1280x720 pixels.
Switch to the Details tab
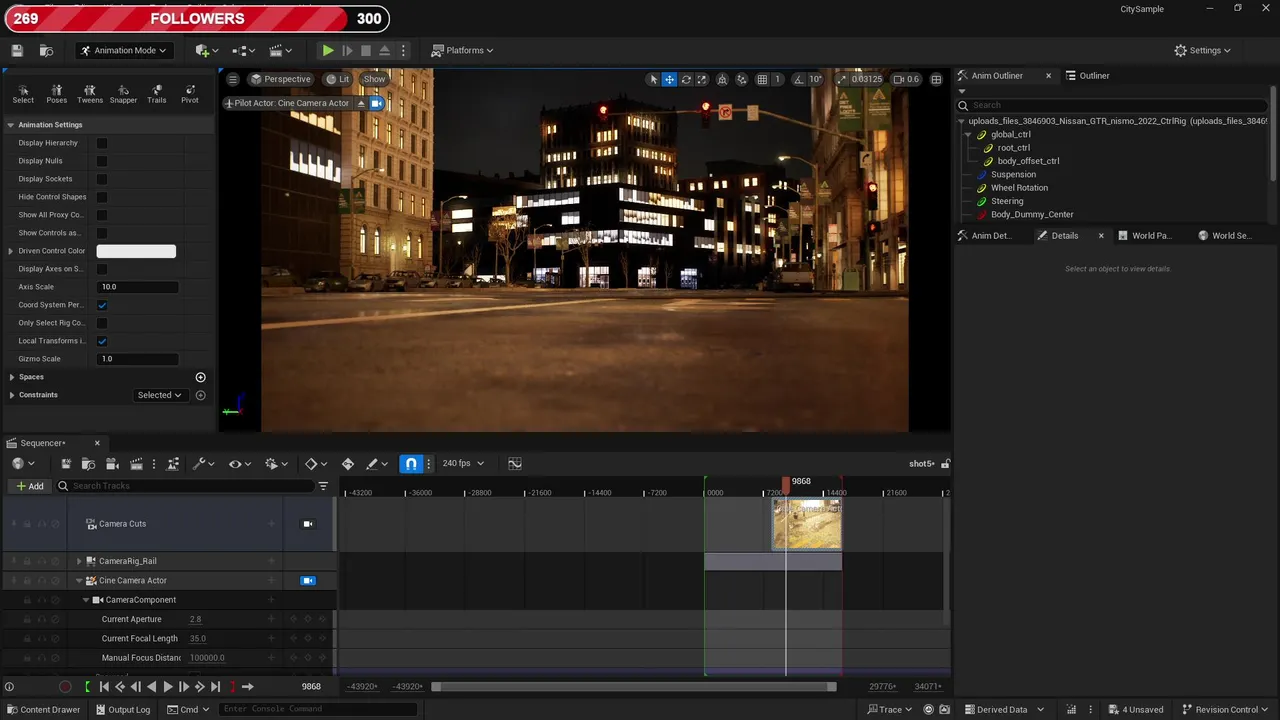pos(1064,235)
